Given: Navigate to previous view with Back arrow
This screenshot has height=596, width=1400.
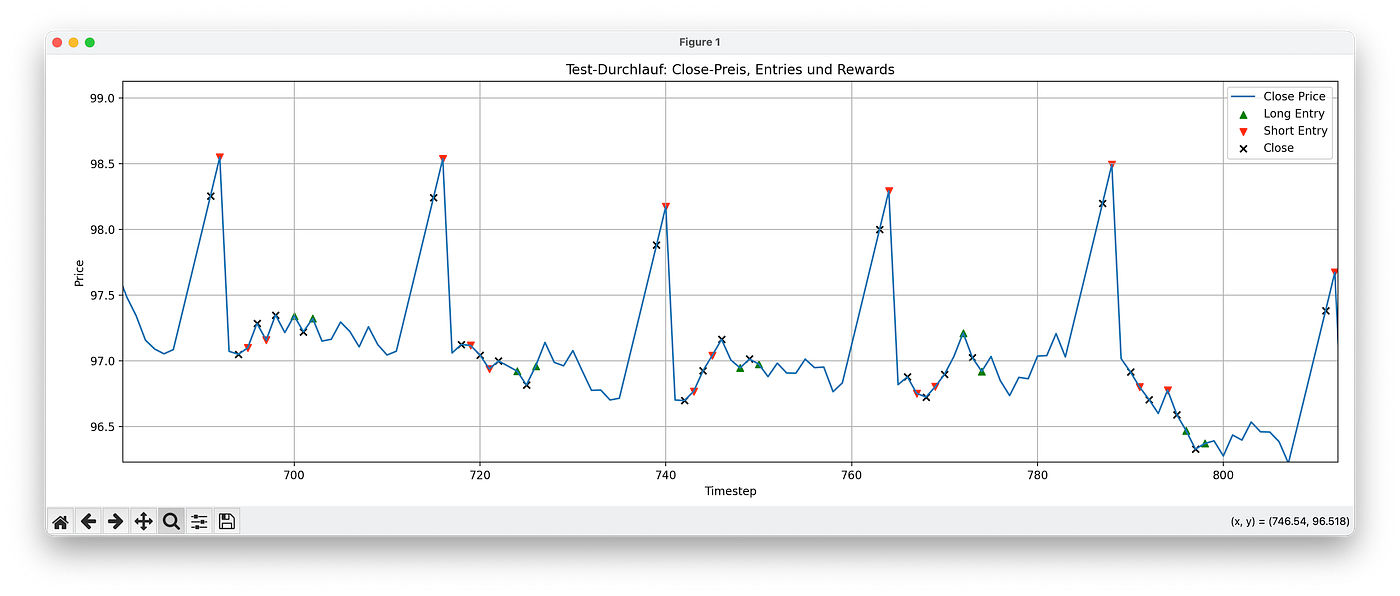Looking at the screenshot, I should [x=88, y=521].
